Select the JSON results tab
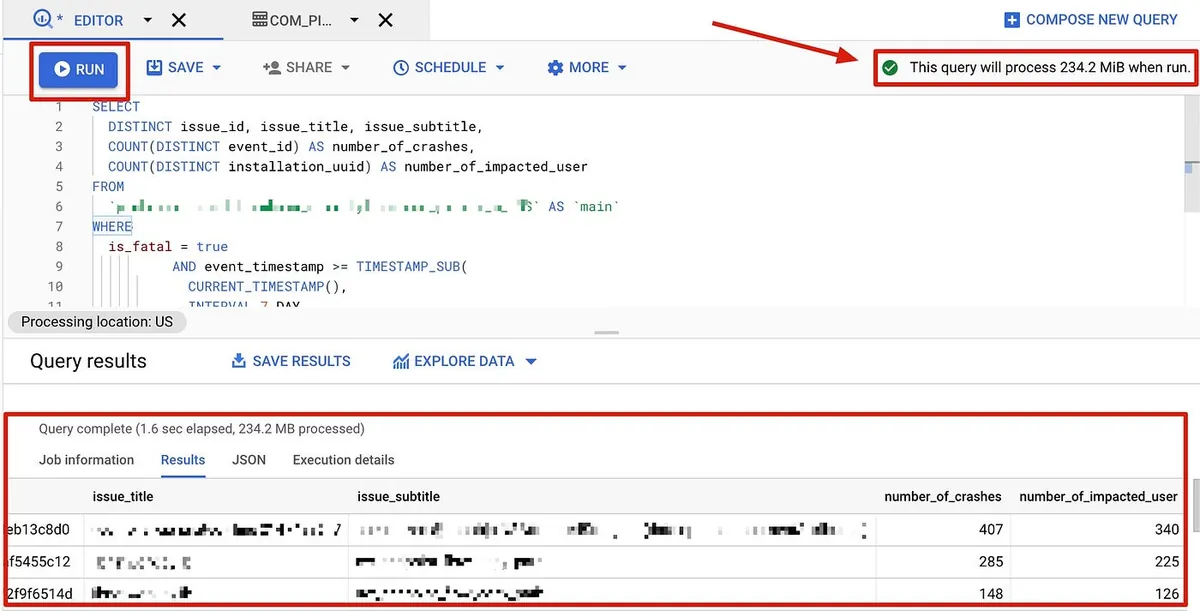This screenshot has width=1200, height=611. click(249, 460)
